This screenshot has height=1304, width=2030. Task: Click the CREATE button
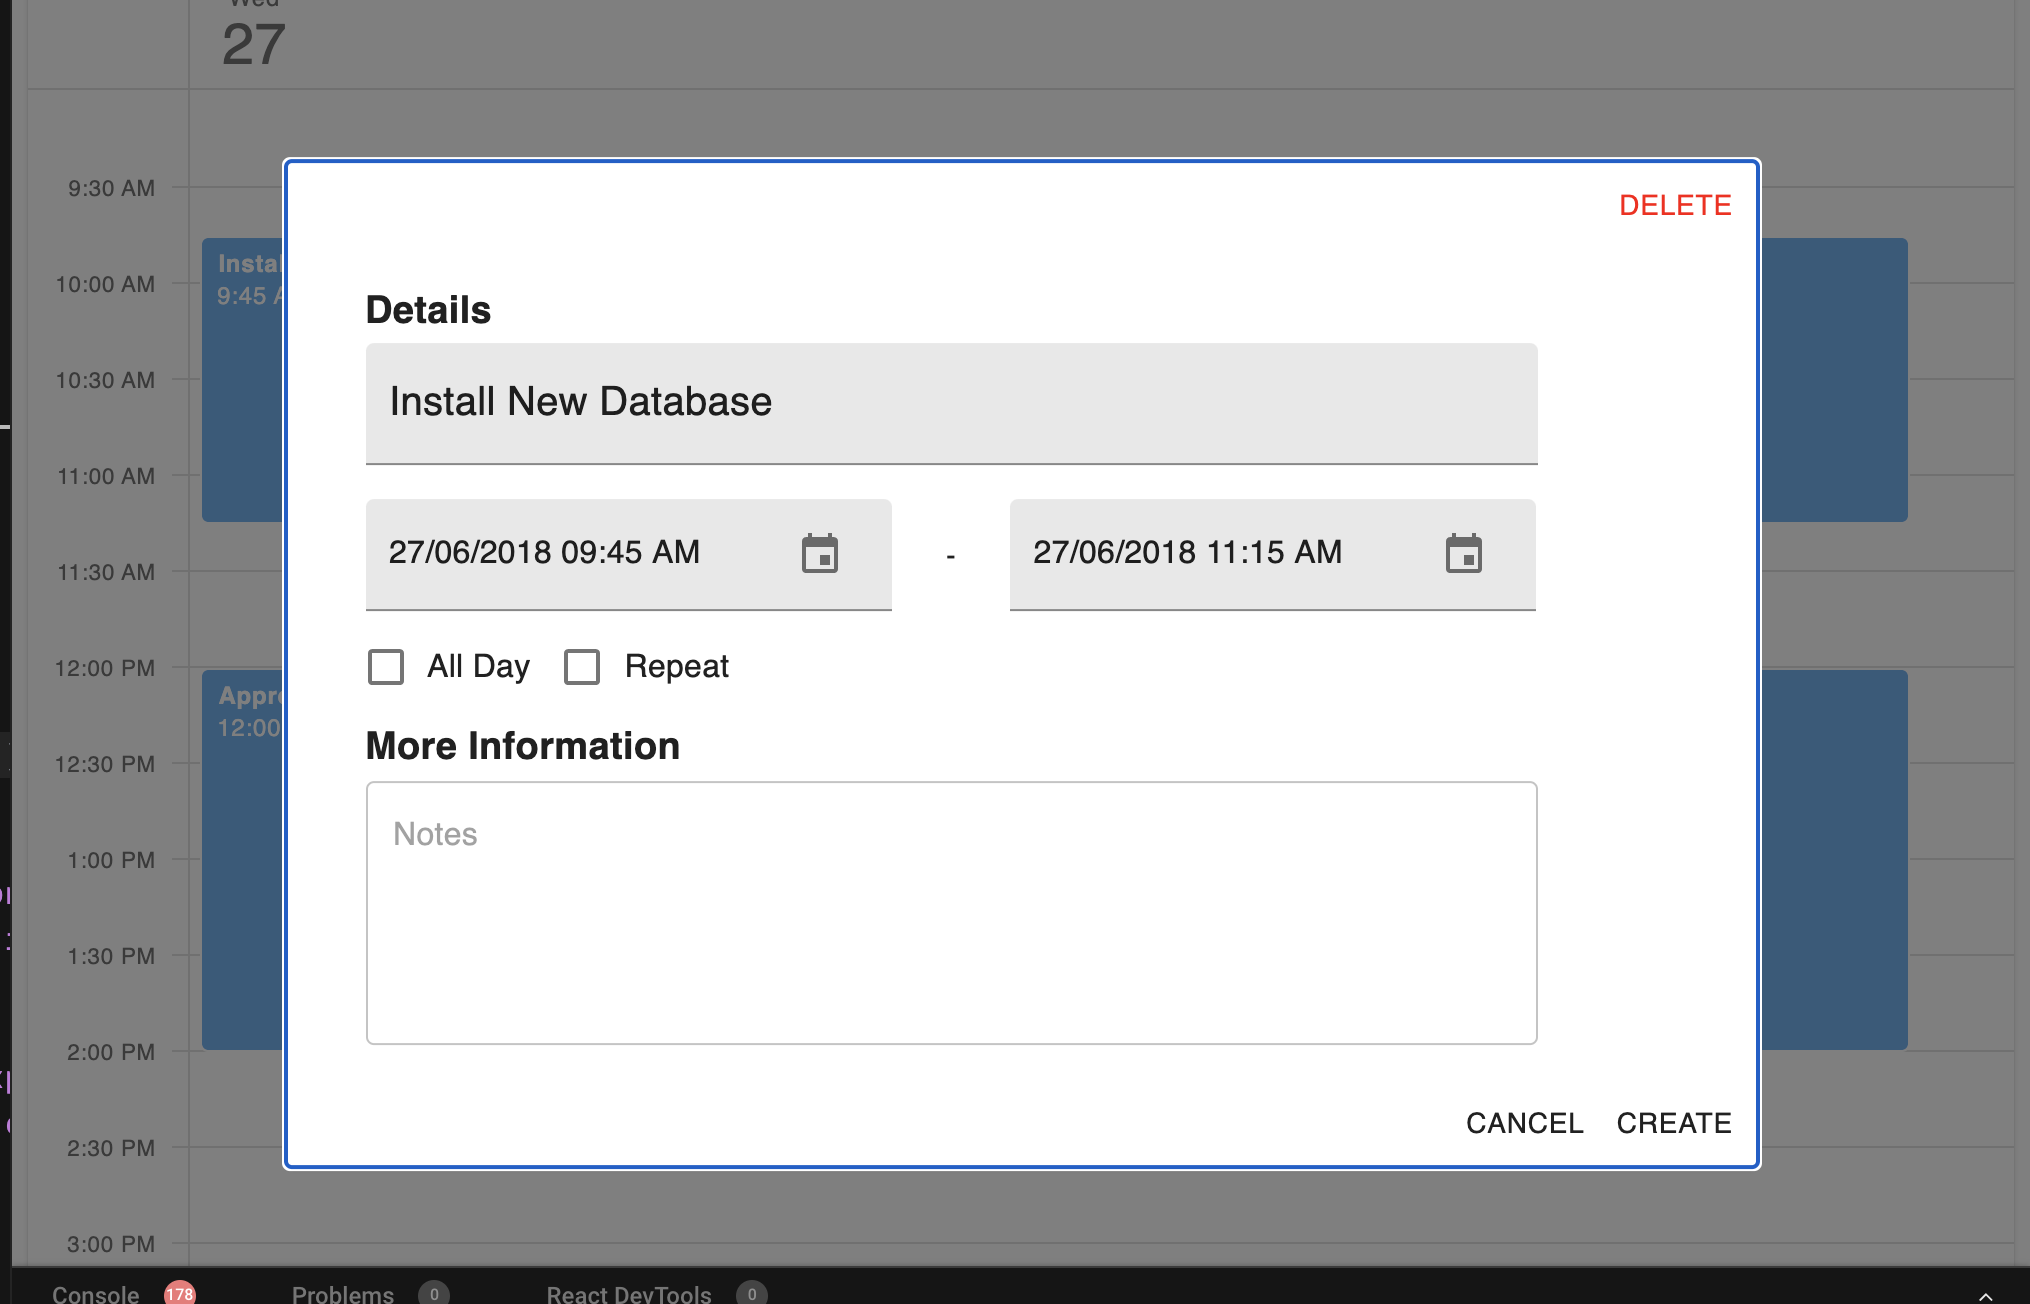1673,1123
